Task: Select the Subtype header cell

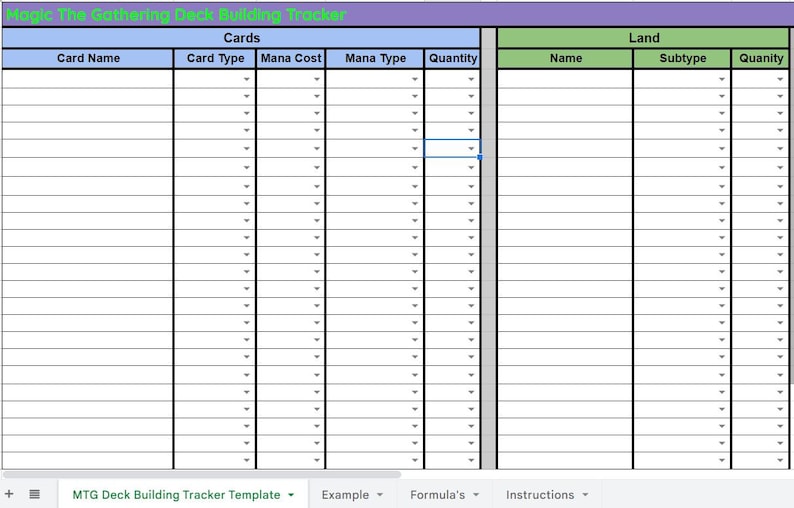Action: (683, 58)
